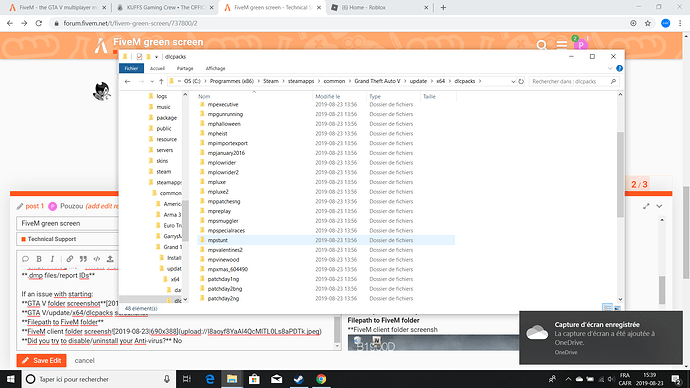The image size is (690, 388).
Task: Click the Bold formatting icon in editor
Action: (39, 259)
